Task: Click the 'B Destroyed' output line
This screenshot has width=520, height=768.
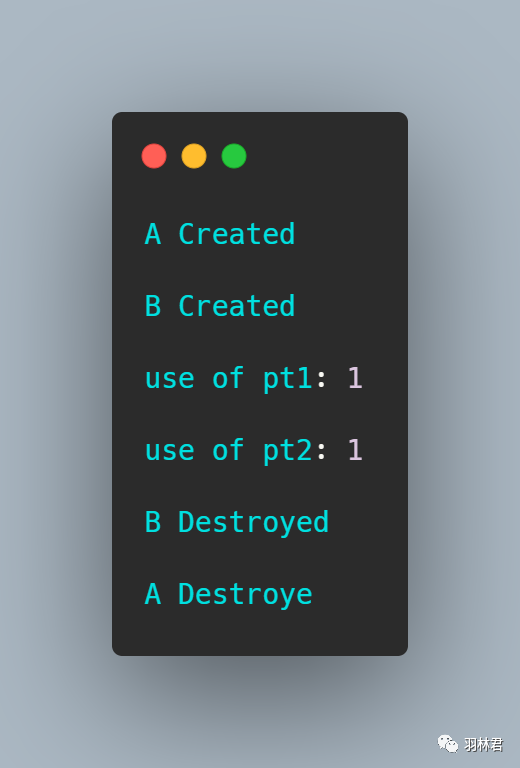Action: [x=237, y=523]
